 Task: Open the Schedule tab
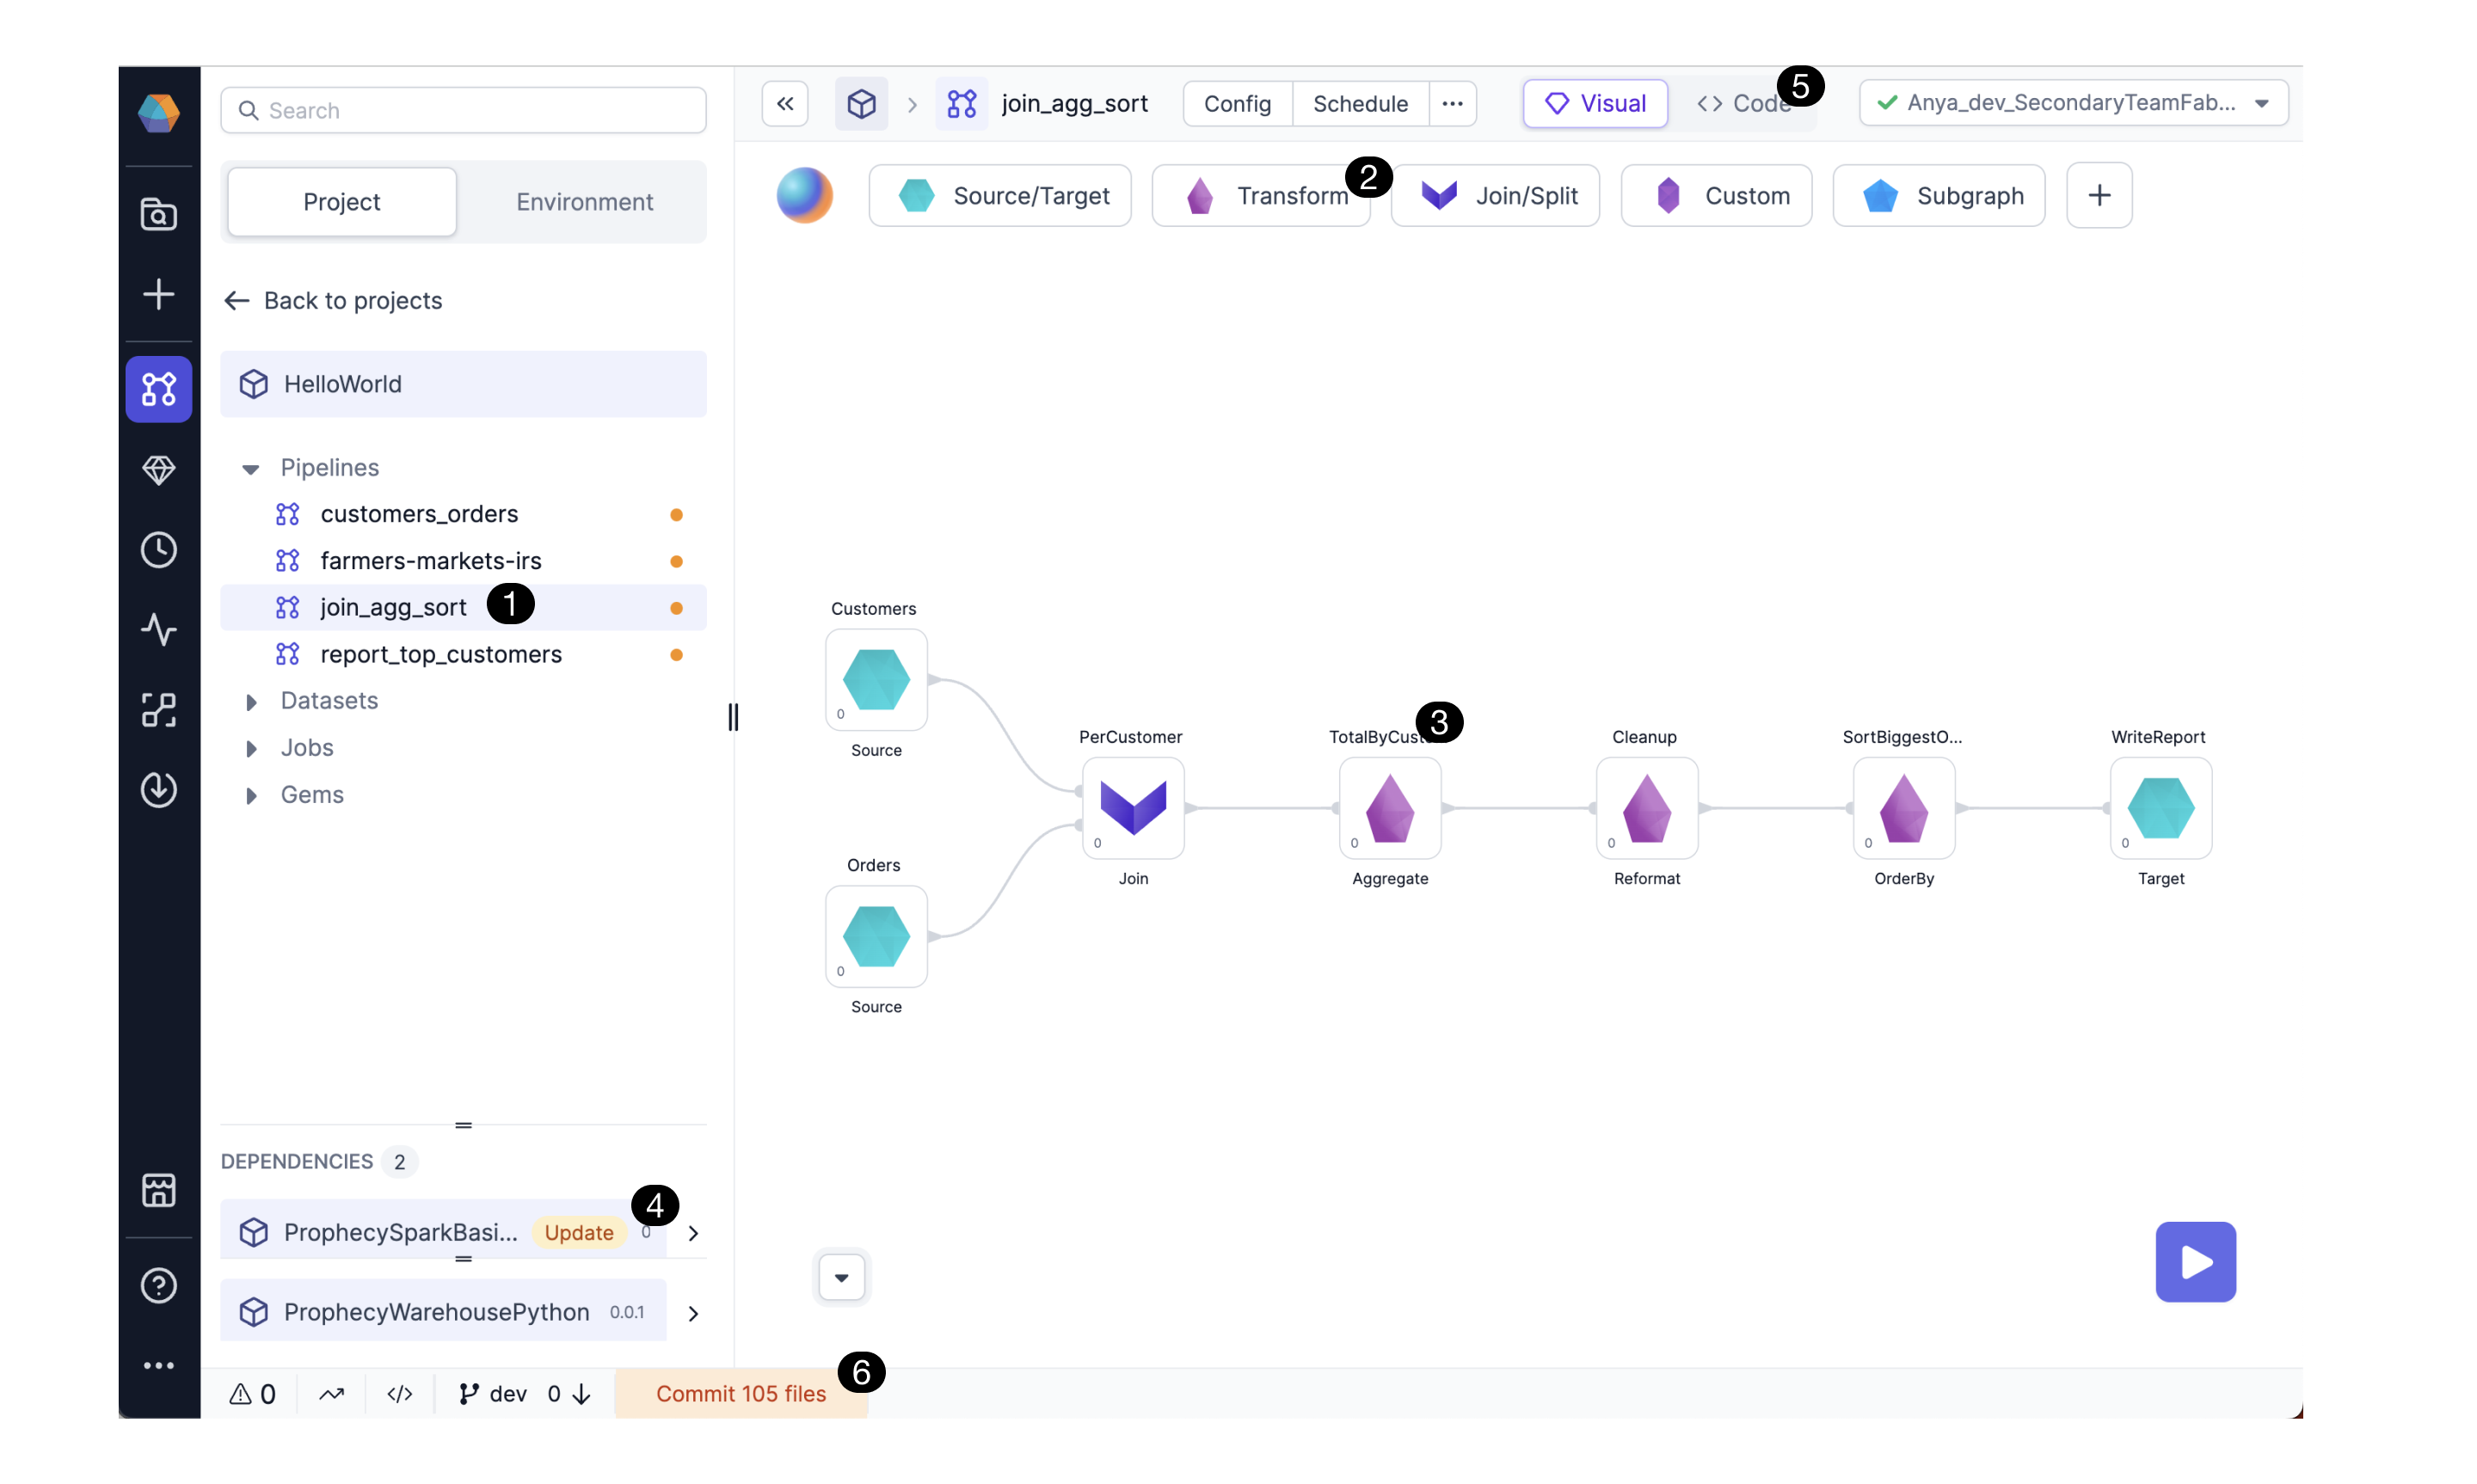coord(1360,103)
